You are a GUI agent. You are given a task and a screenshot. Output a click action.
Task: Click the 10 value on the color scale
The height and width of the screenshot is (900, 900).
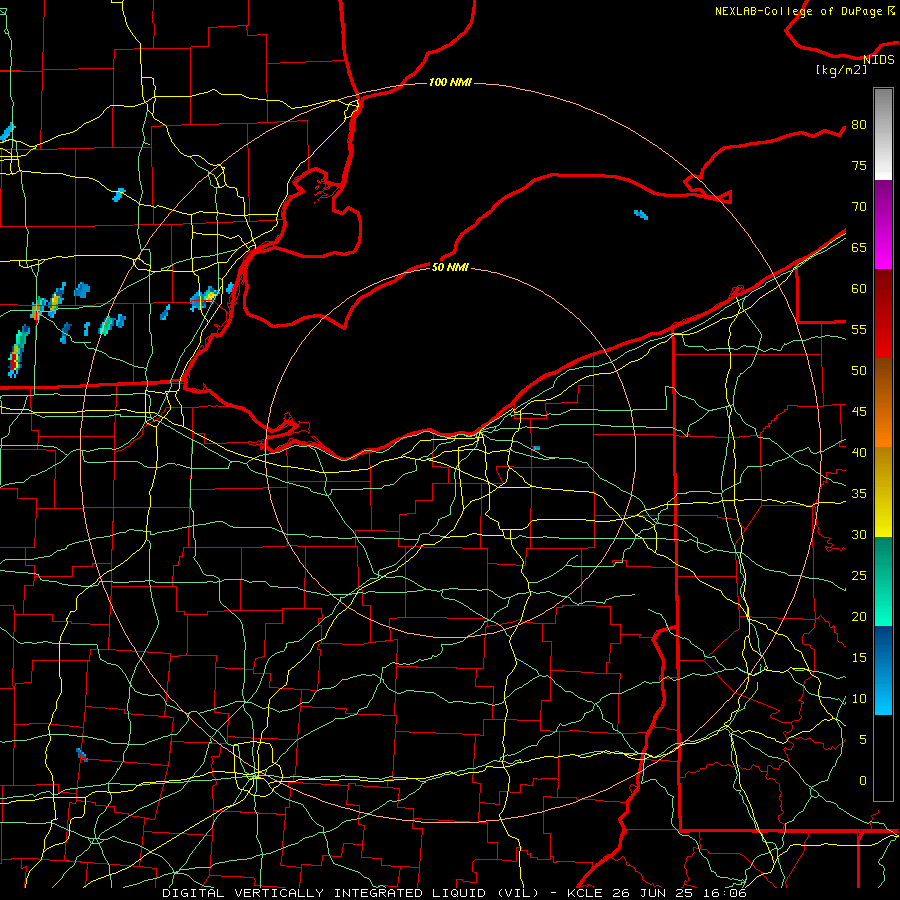pyautogui.click(x=859, y=699)
